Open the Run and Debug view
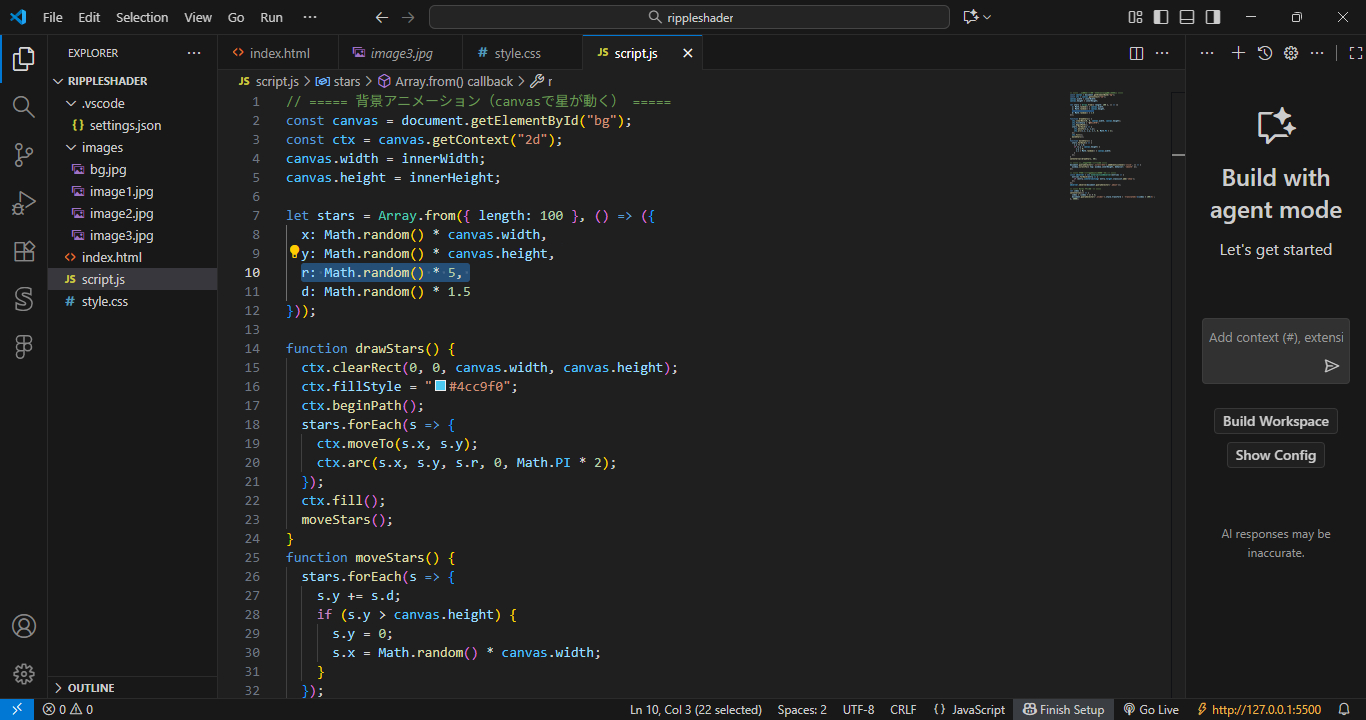 click(x=23, y=203)
